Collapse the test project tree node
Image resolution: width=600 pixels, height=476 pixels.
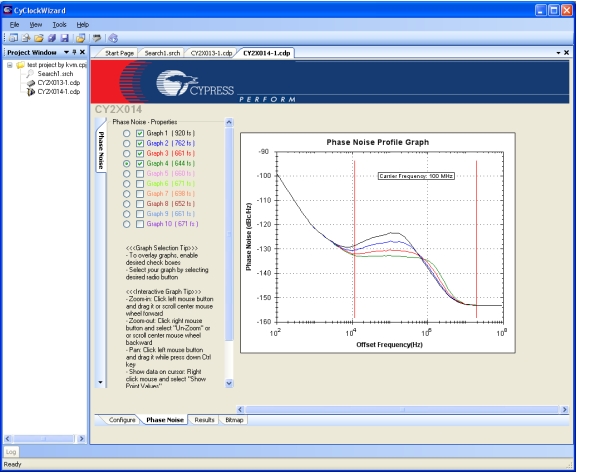(x=9, y=65)
